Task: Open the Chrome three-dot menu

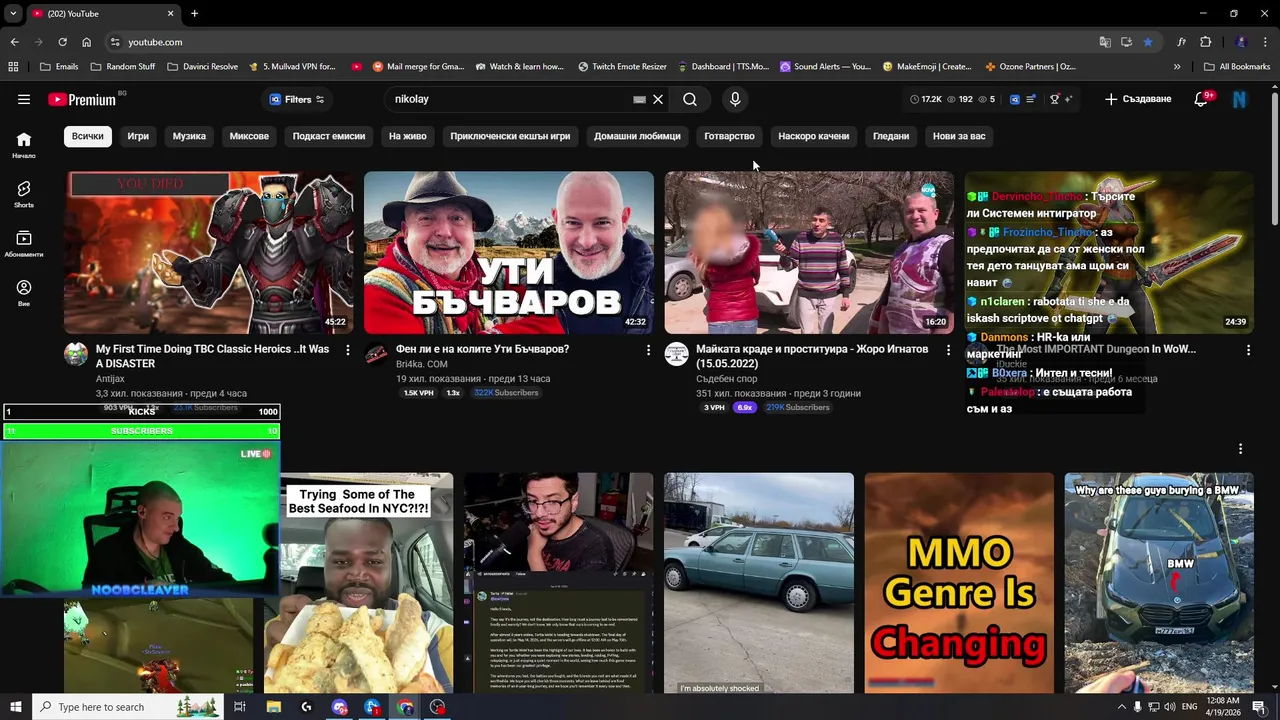Action: coord(1266,42)
